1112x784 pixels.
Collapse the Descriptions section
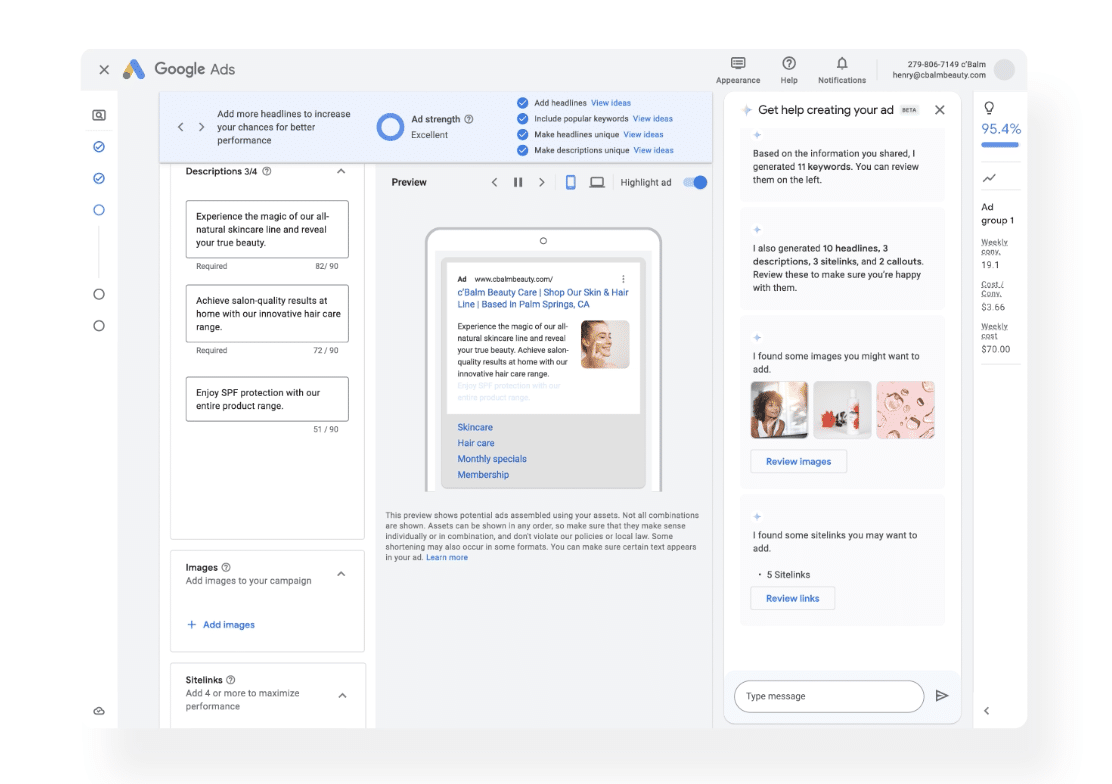(x=340, y=171)
